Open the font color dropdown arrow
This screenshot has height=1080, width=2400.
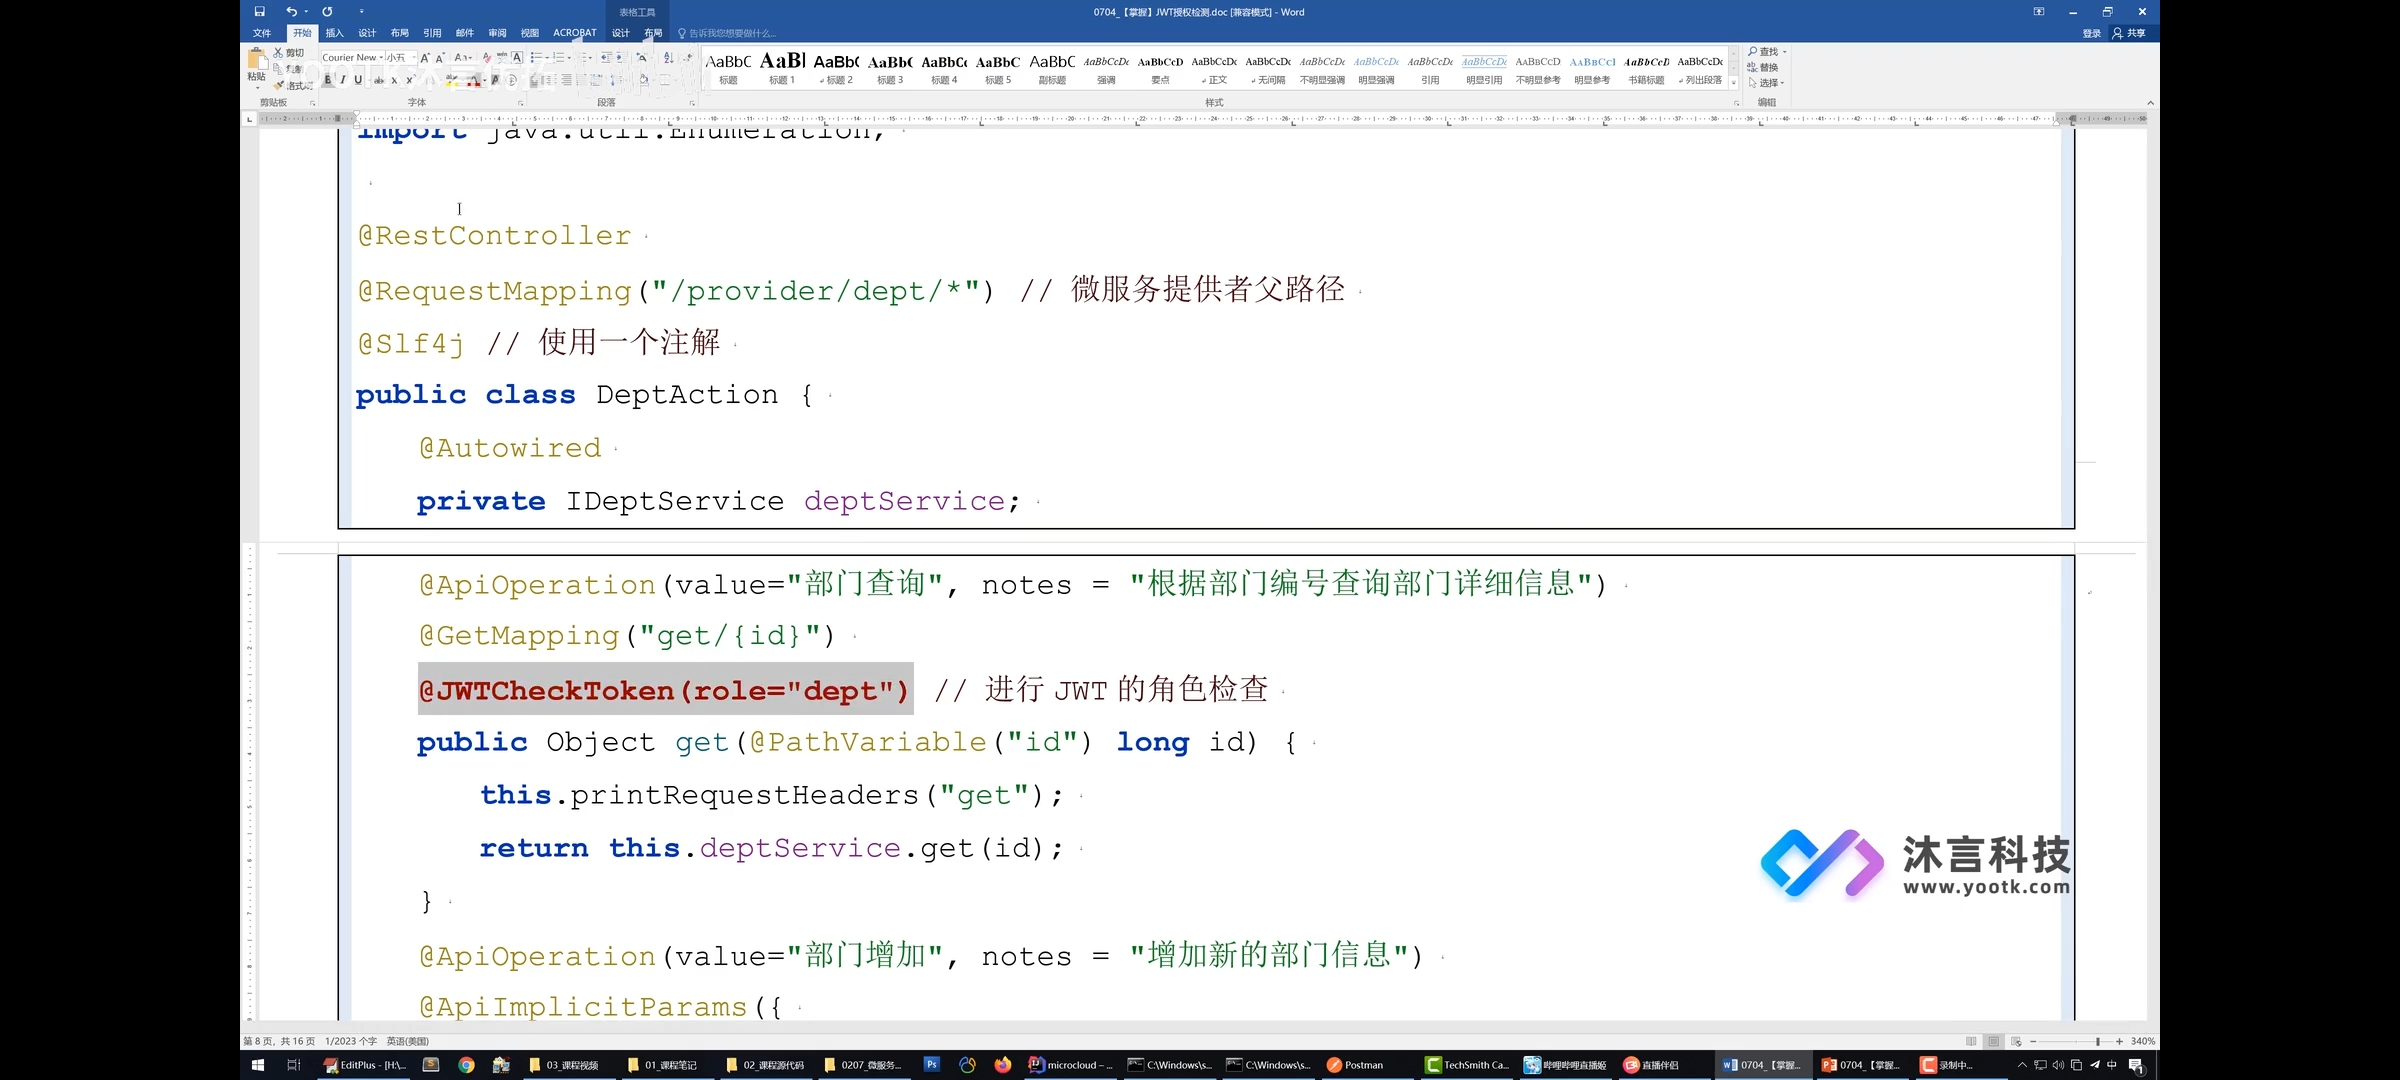485,80
